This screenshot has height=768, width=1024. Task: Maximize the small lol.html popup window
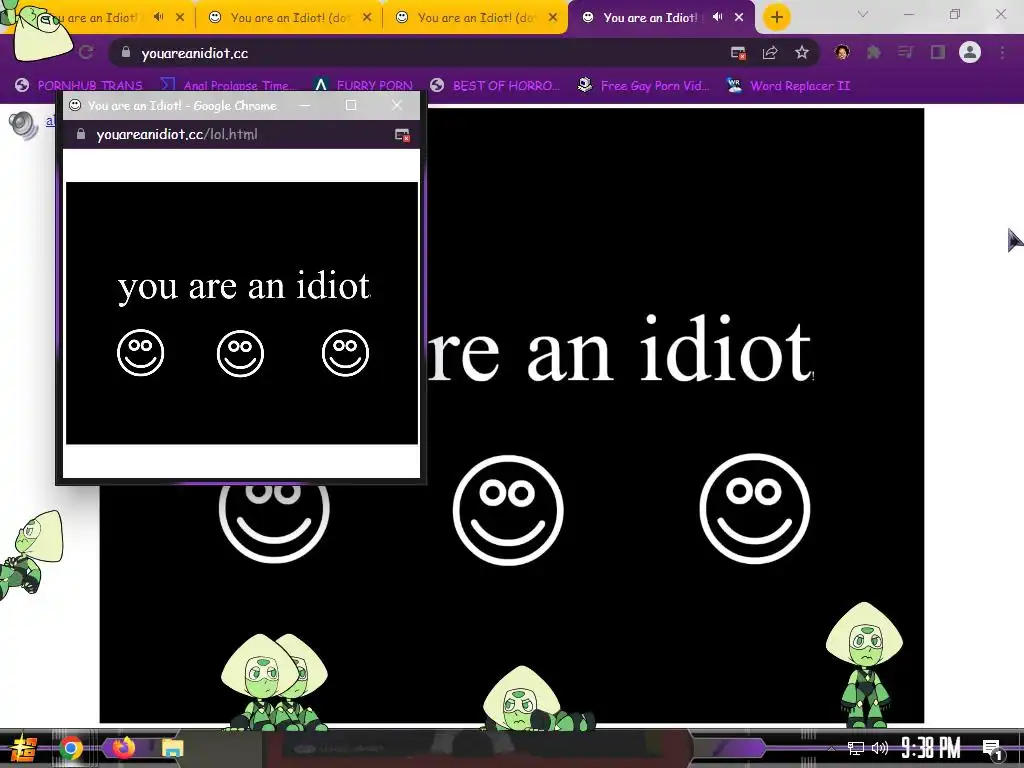[351, 105]
